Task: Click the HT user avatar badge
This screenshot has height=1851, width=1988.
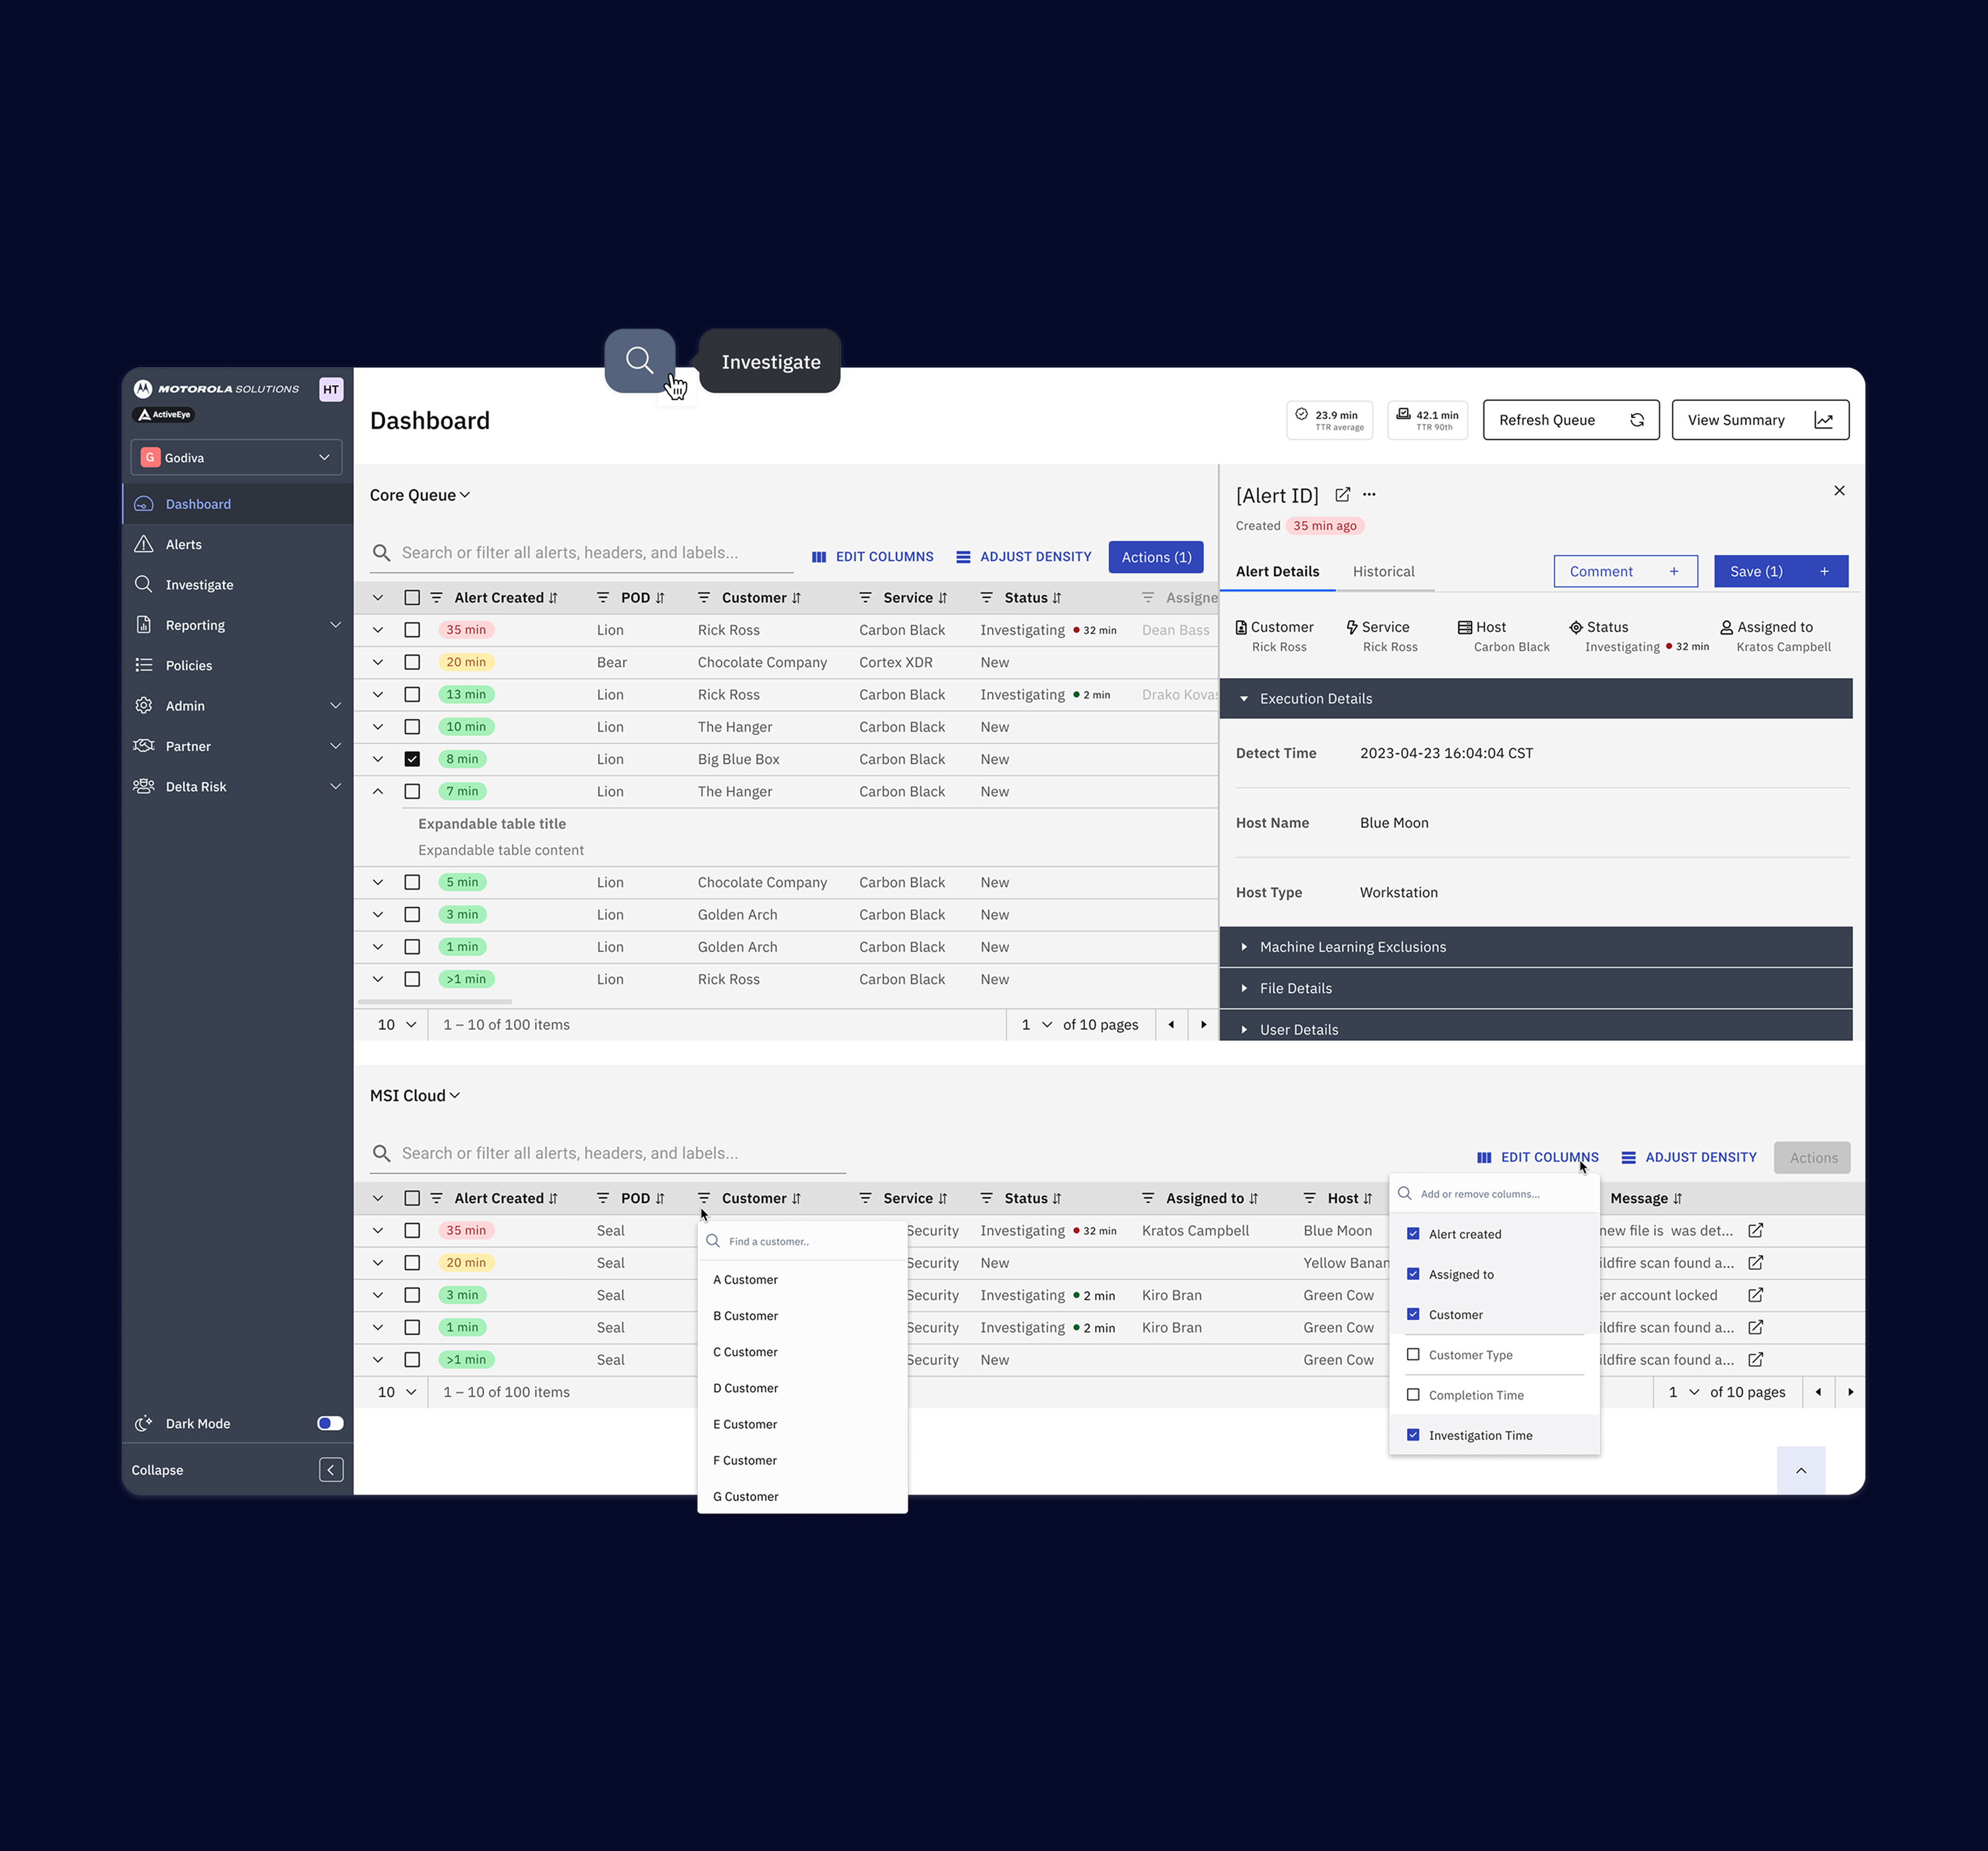Action: tap(331, 389)
